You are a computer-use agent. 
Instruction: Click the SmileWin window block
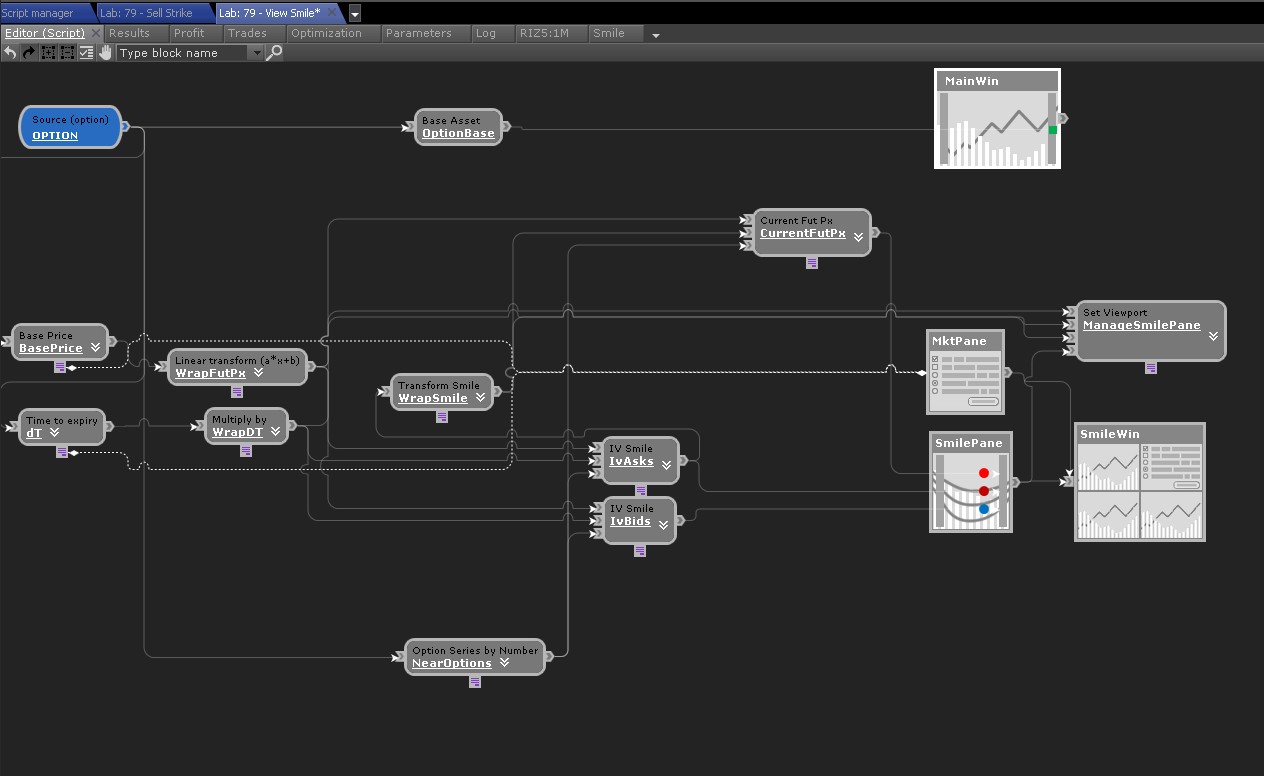pyautogui.click(x=1139, y=483)
